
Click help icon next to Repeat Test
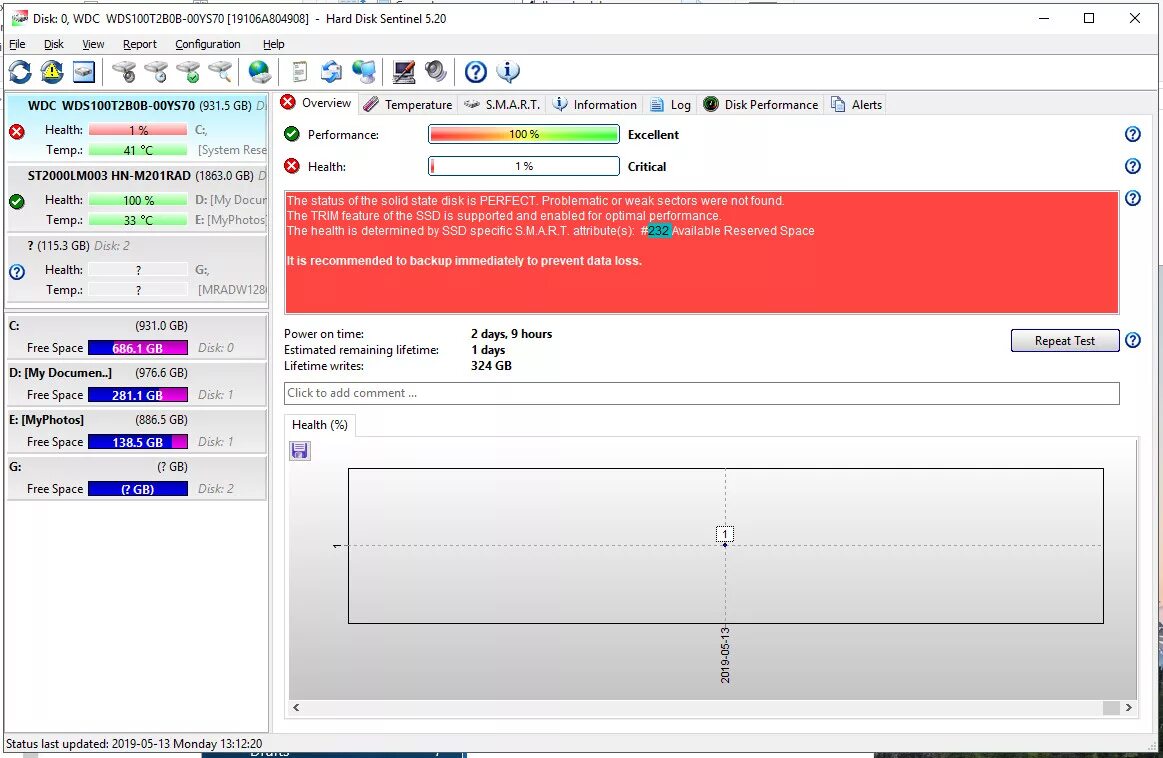tap(1133, 340)
